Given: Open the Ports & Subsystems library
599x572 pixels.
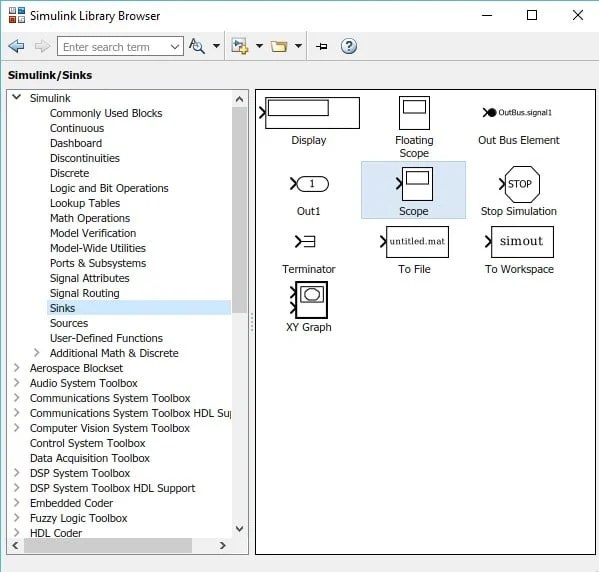Looking at the screenshot, I should (x=98, y=263).
